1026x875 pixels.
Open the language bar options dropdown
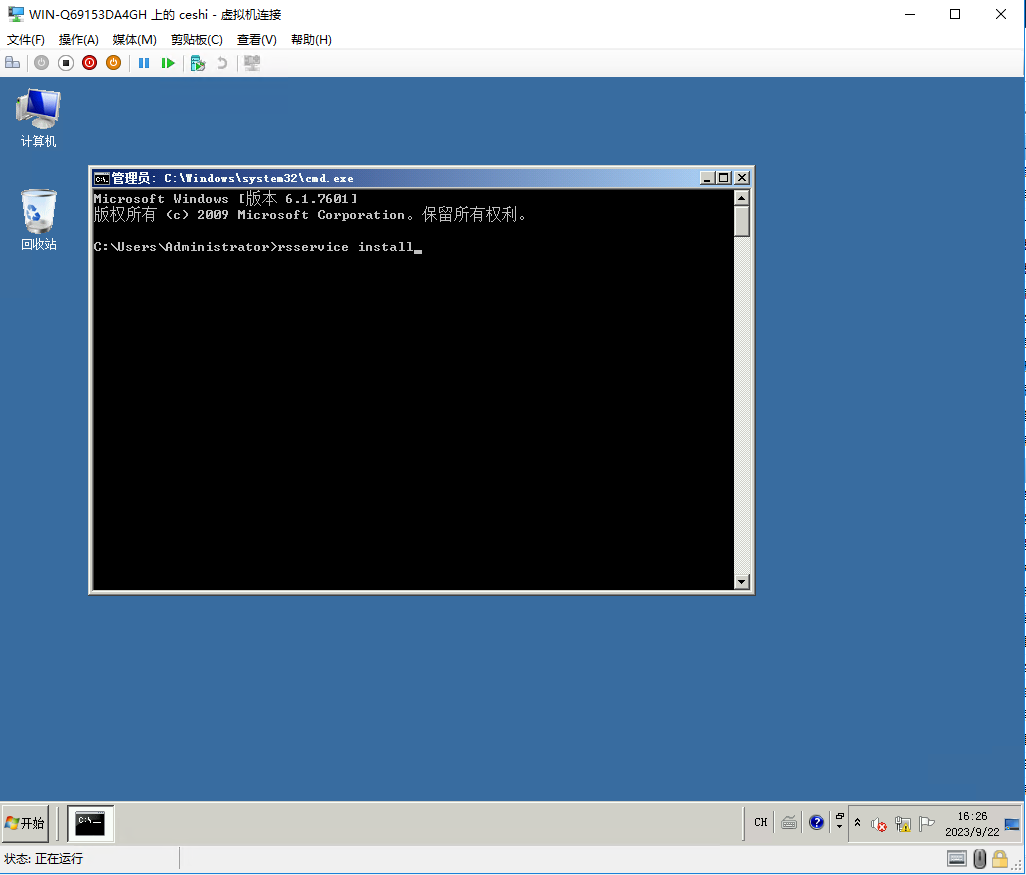pyautogui.click(x=839, y=823)
